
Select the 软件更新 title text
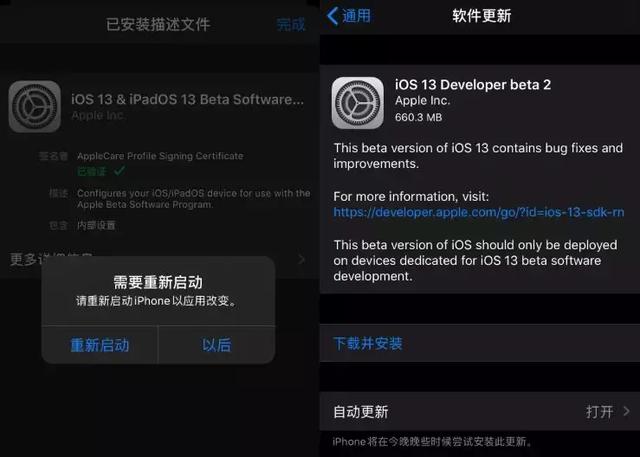[x=481, y=16]
